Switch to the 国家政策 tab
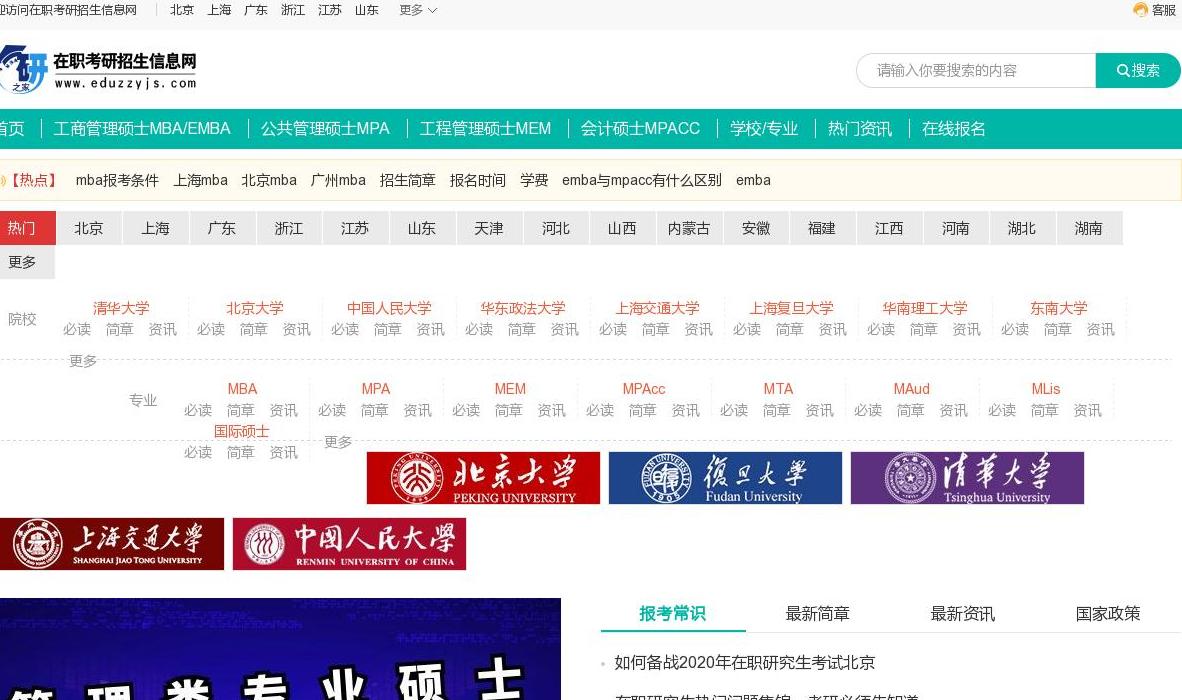The image size is (1182, 700). pos(1108,613)
